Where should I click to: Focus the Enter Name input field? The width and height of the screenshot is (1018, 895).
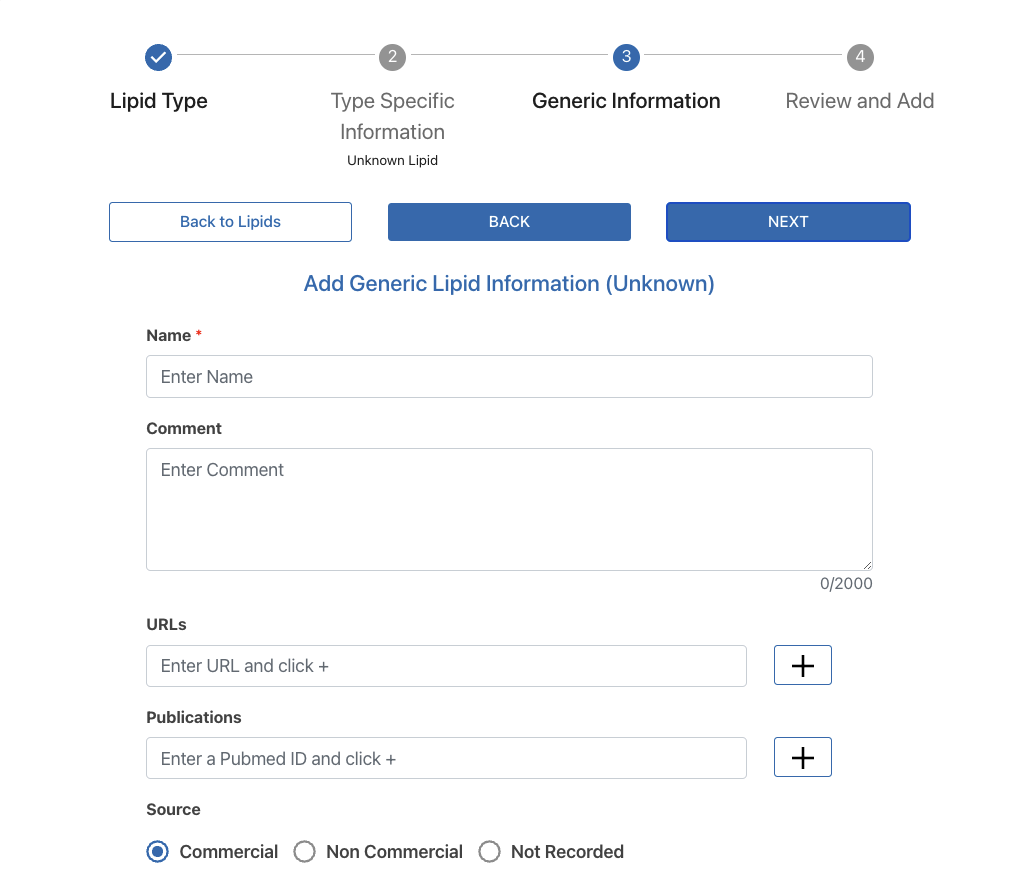[509, 377]
